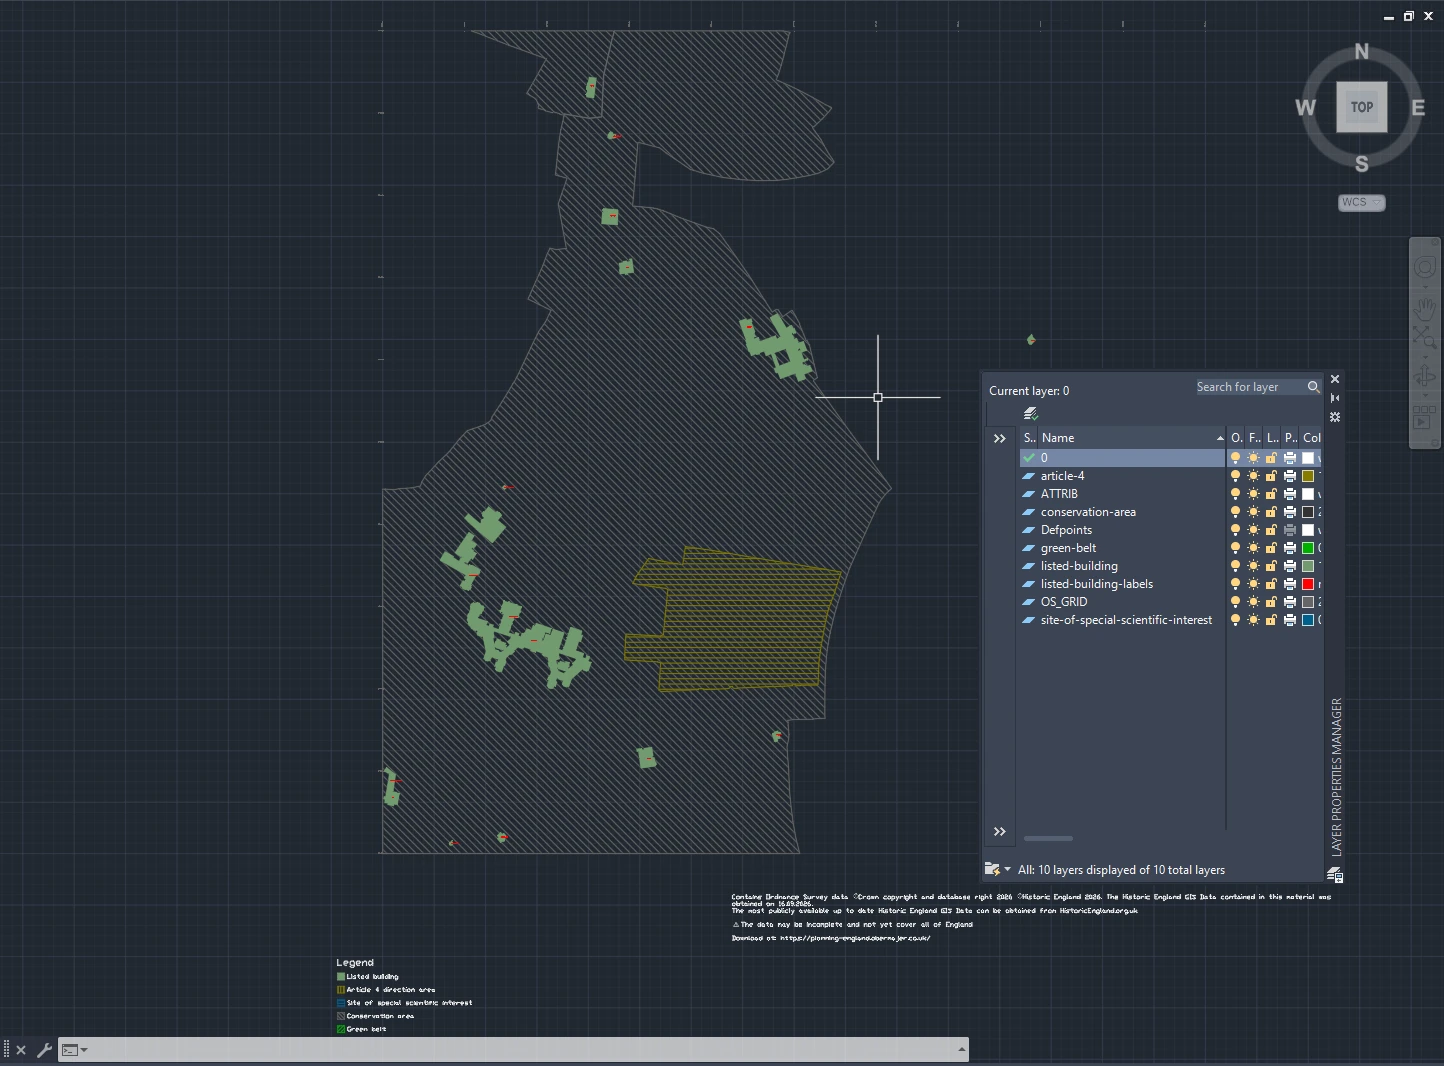1444x1066 pixels.
Task: Lock the listed-building layer padlock
Action: click(x=1271, y=566)
